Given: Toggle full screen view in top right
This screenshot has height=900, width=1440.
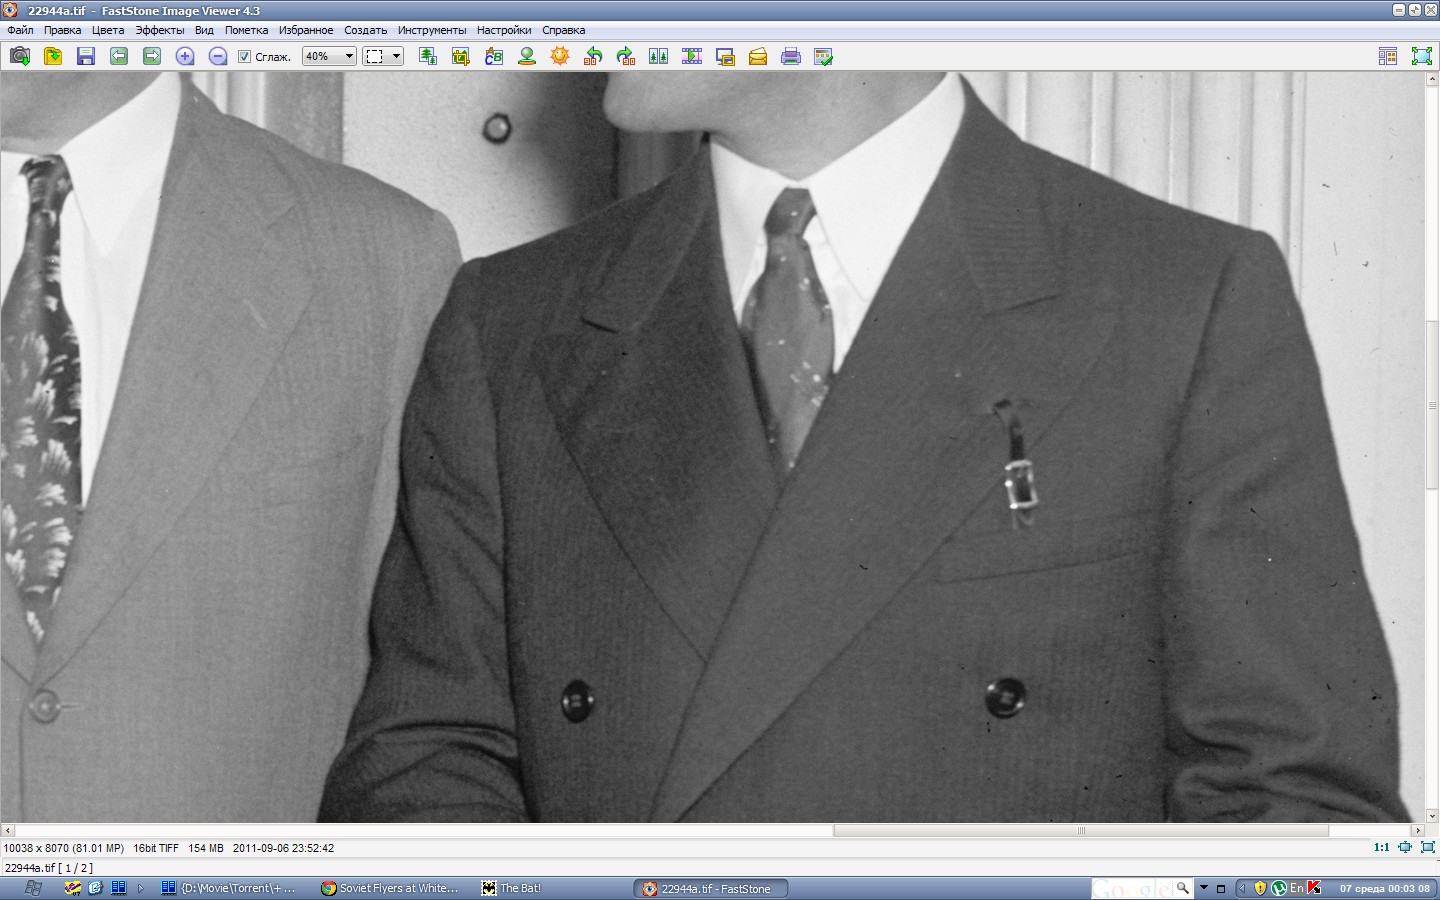Looking at the screenshot, I should (x=1421, y=57).
